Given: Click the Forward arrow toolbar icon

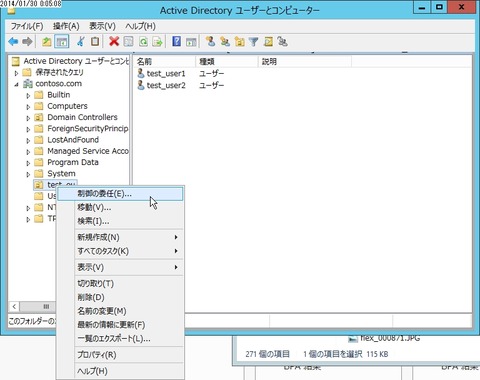Looking at the screenshot, I should point(27,42).
